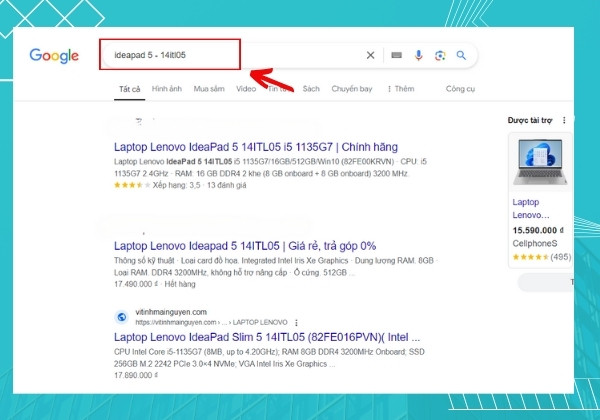This screenshot has height=420, width=600.
Task: Click the CellphoneS seller name
Action: tap(535, 244)
